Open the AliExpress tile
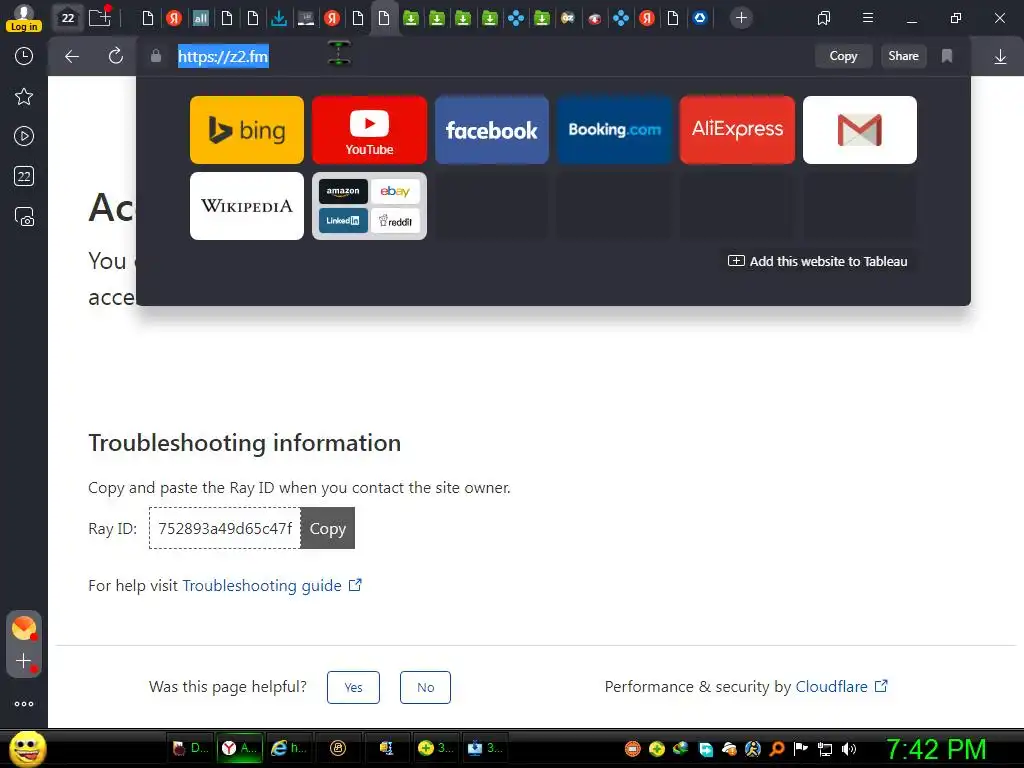The height and width of the screenshot is (768, 1024). [x=737, y=130]
